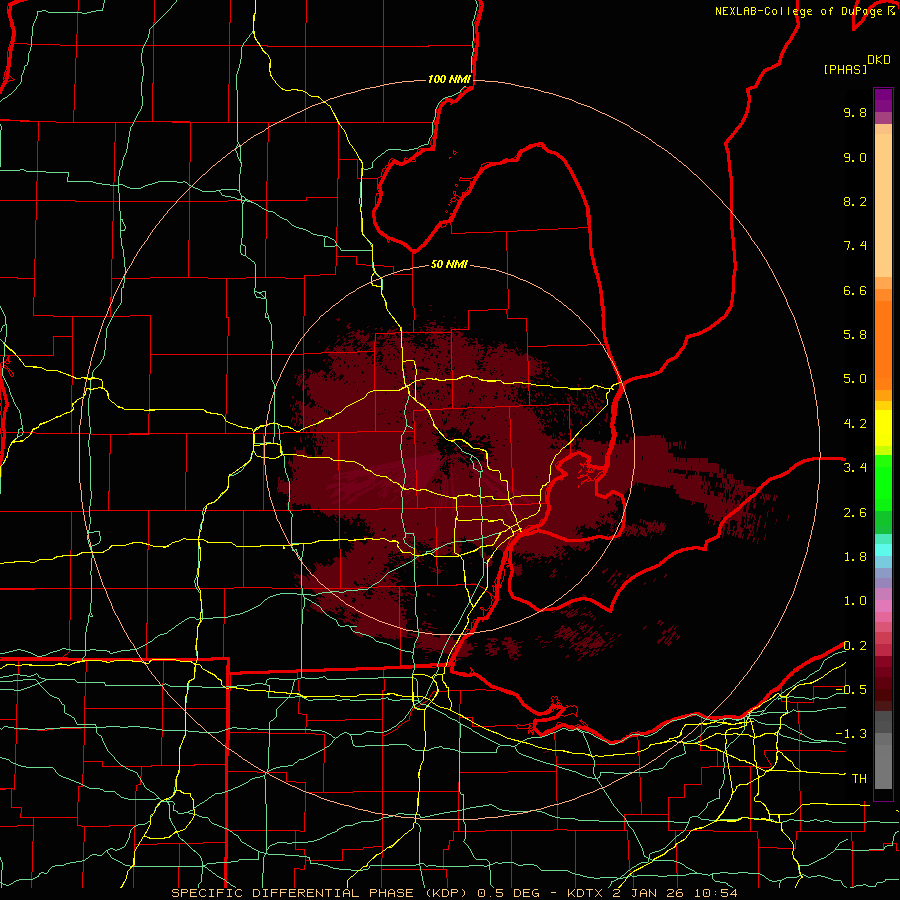Viewport: 900px width, 900px height.
Task: Click the [PHAS] units label
Action: coord(845,70)
